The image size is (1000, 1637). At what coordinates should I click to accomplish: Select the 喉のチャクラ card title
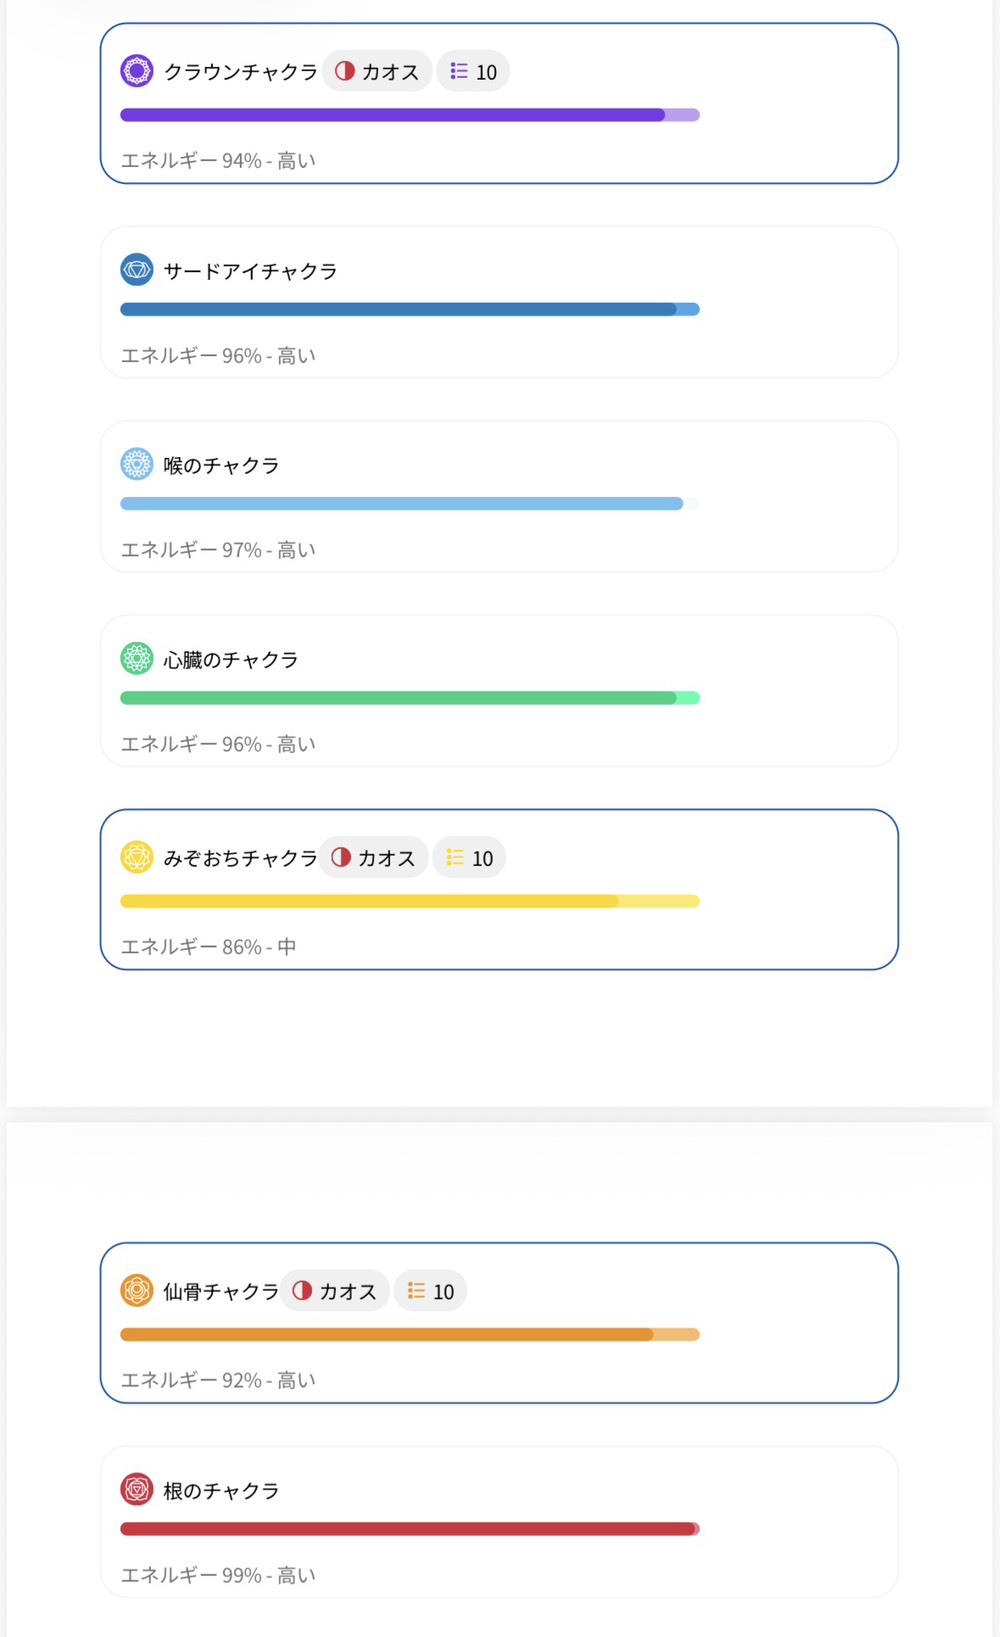(221, 465)
